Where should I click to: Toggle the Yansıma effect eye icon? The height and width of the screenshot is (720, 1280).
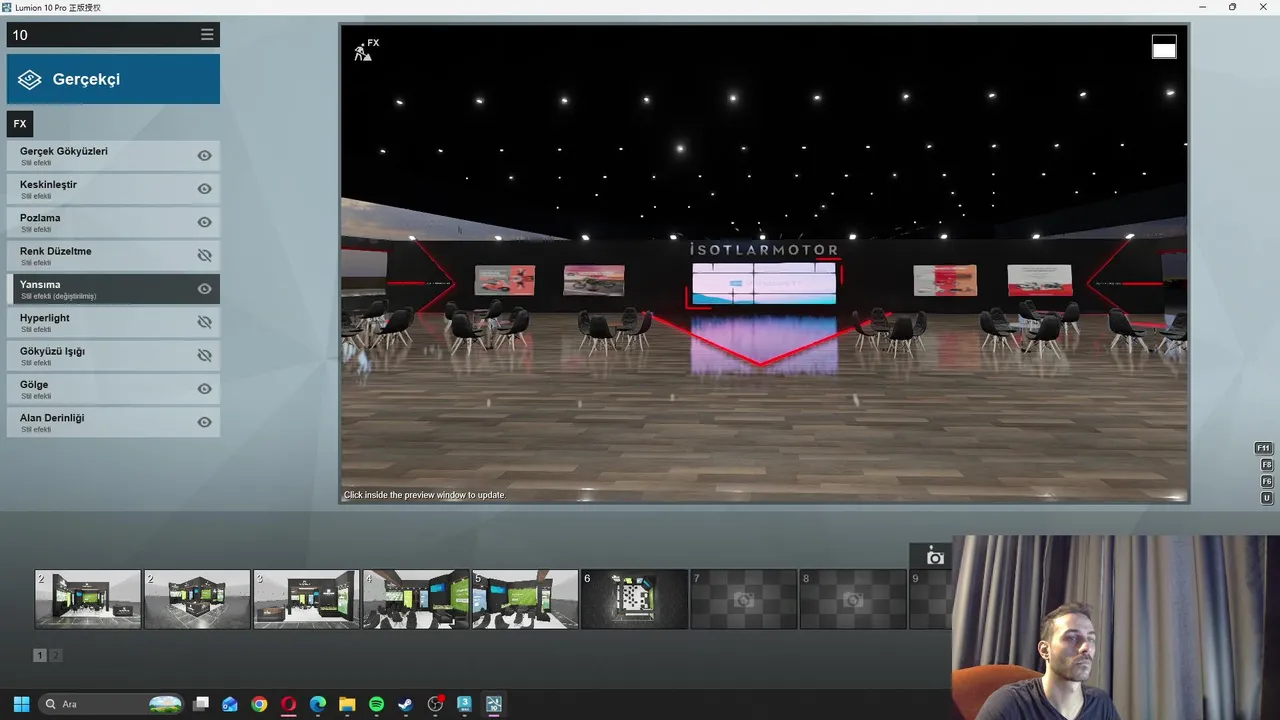point(204,289)
